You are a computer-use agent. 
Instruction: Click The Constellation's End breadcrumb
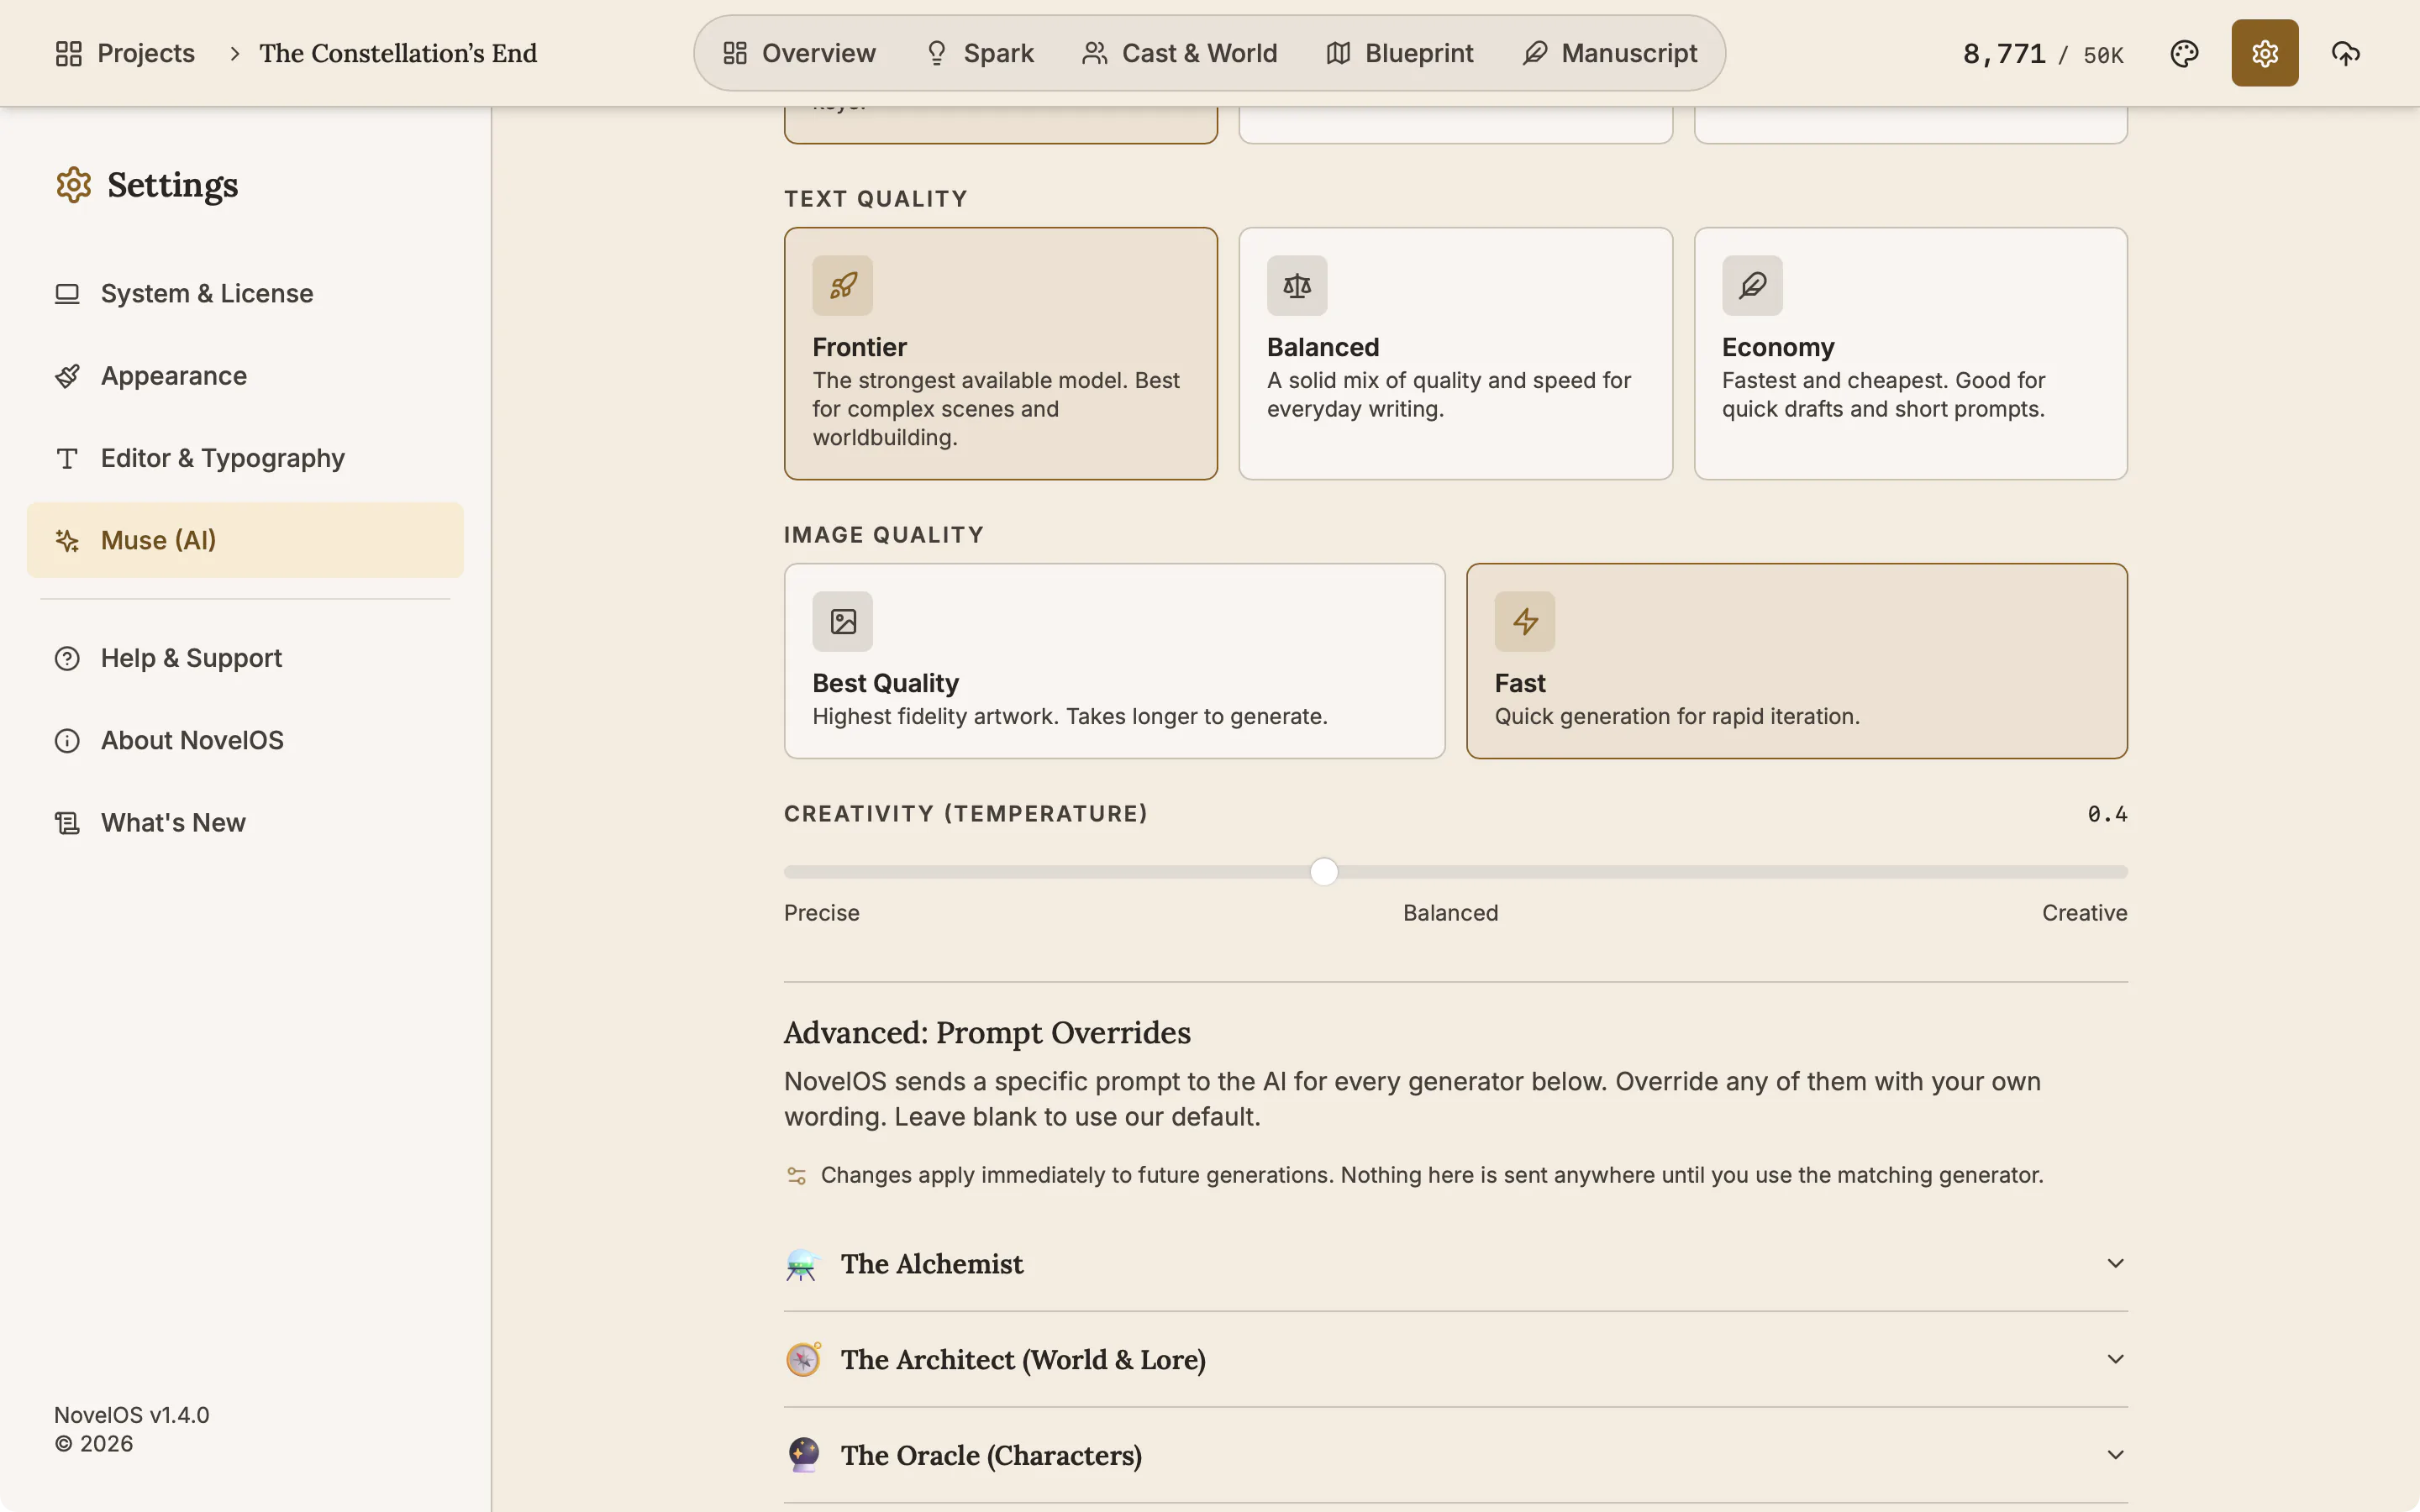(x=398, y=53)
